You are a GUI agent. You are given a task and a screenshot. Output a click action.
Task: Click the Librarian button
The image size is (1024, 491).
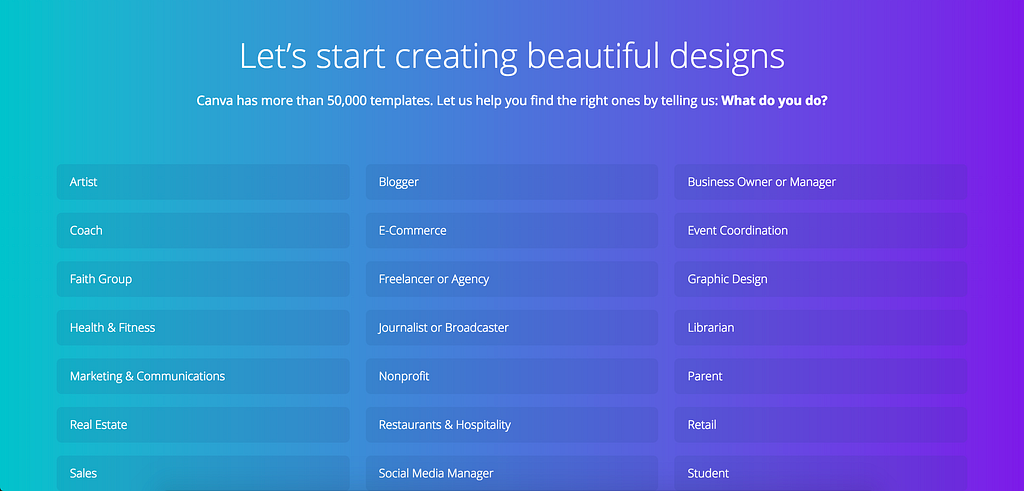pyautogui.click(x=821, y=328)
